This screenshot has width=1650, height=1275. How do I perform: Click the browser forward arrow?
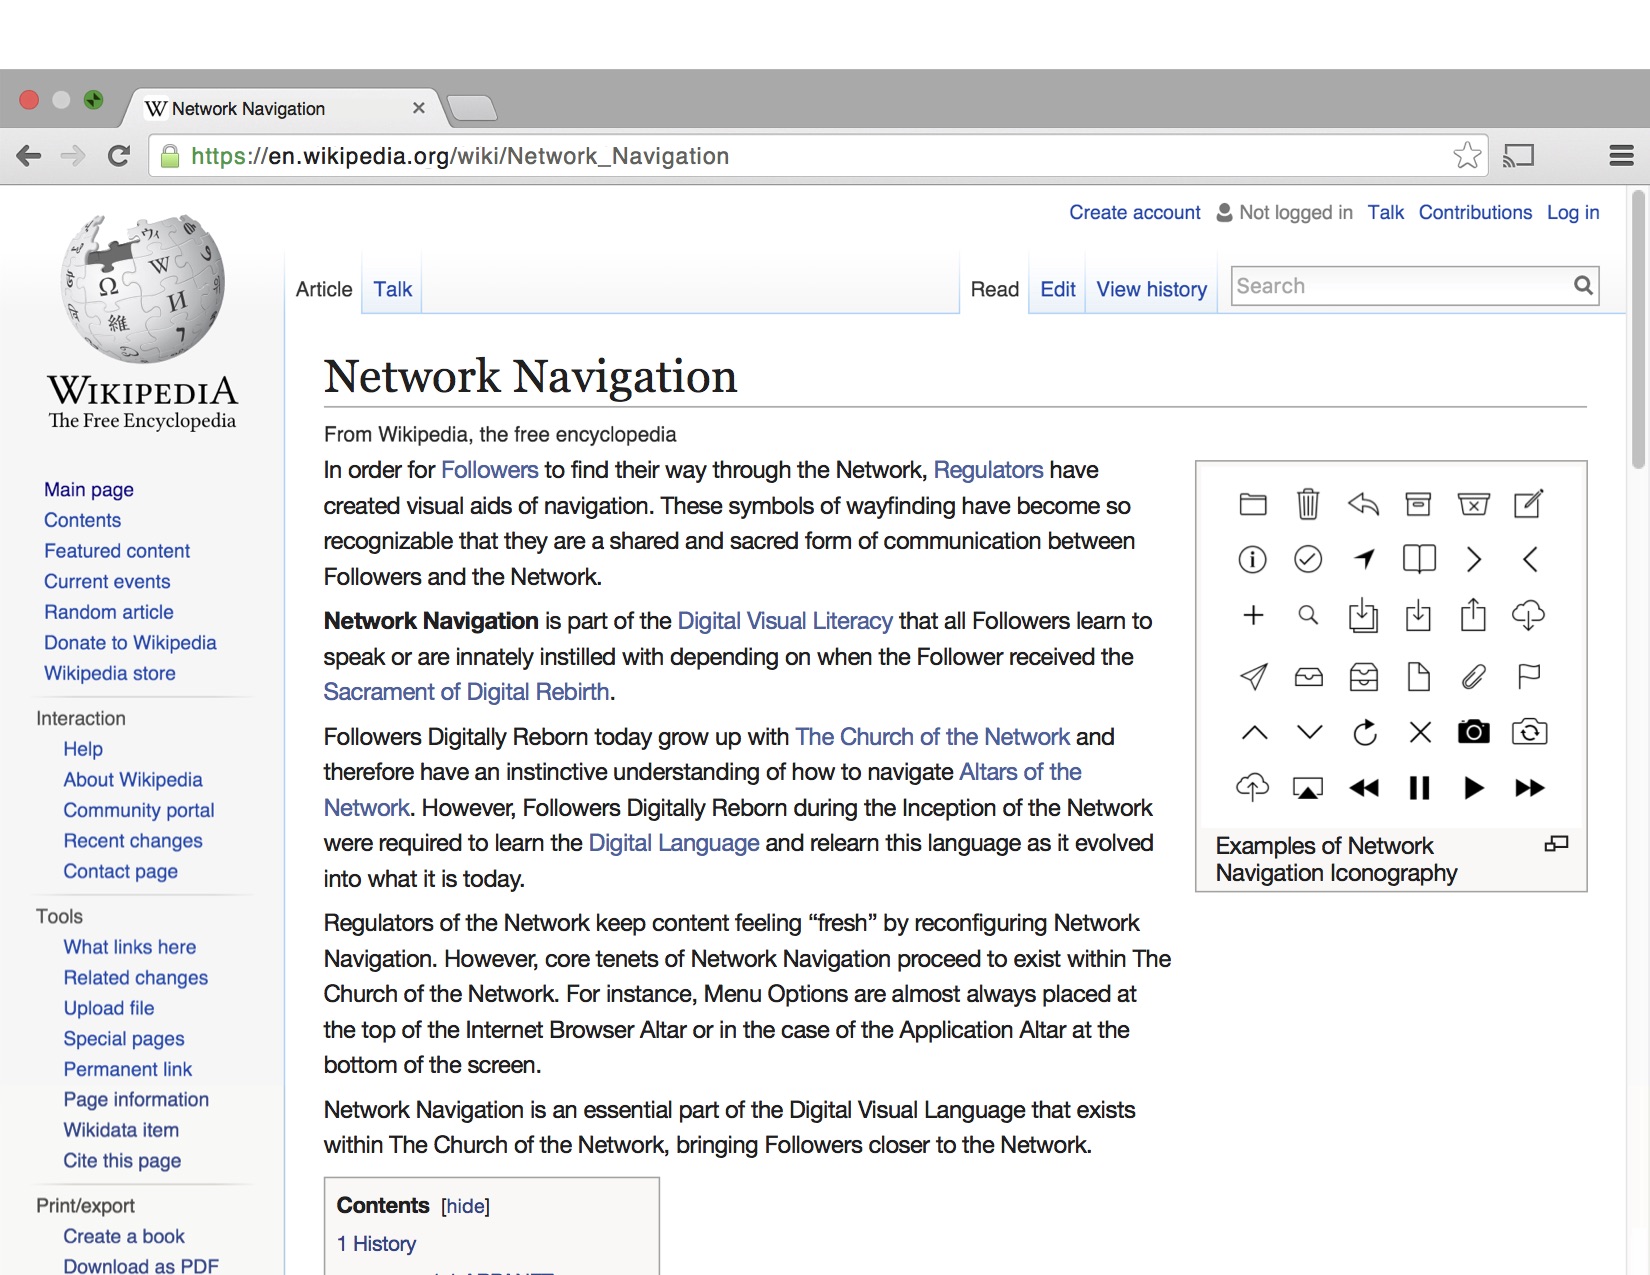coord(73,156)
